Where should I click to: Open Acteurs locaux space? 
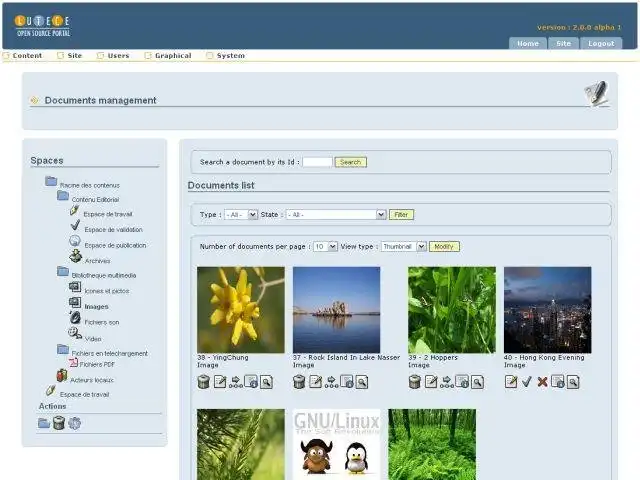click(92, 380)
